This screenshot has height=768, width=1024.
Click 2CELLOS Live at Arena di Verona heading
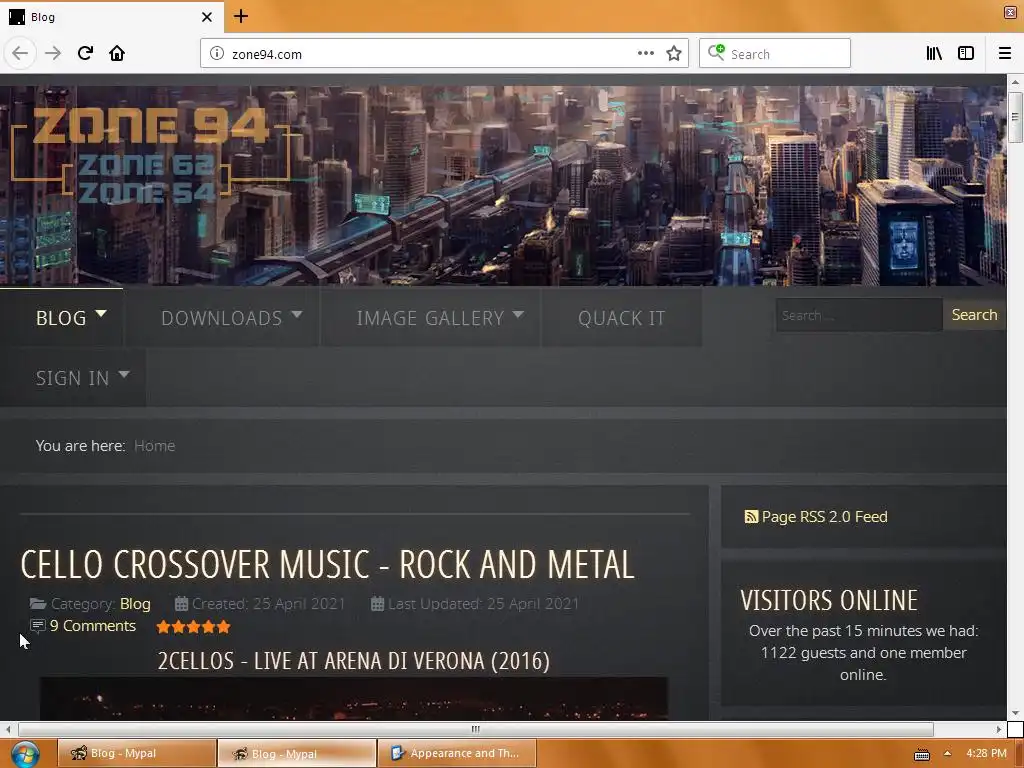(353, 661)
